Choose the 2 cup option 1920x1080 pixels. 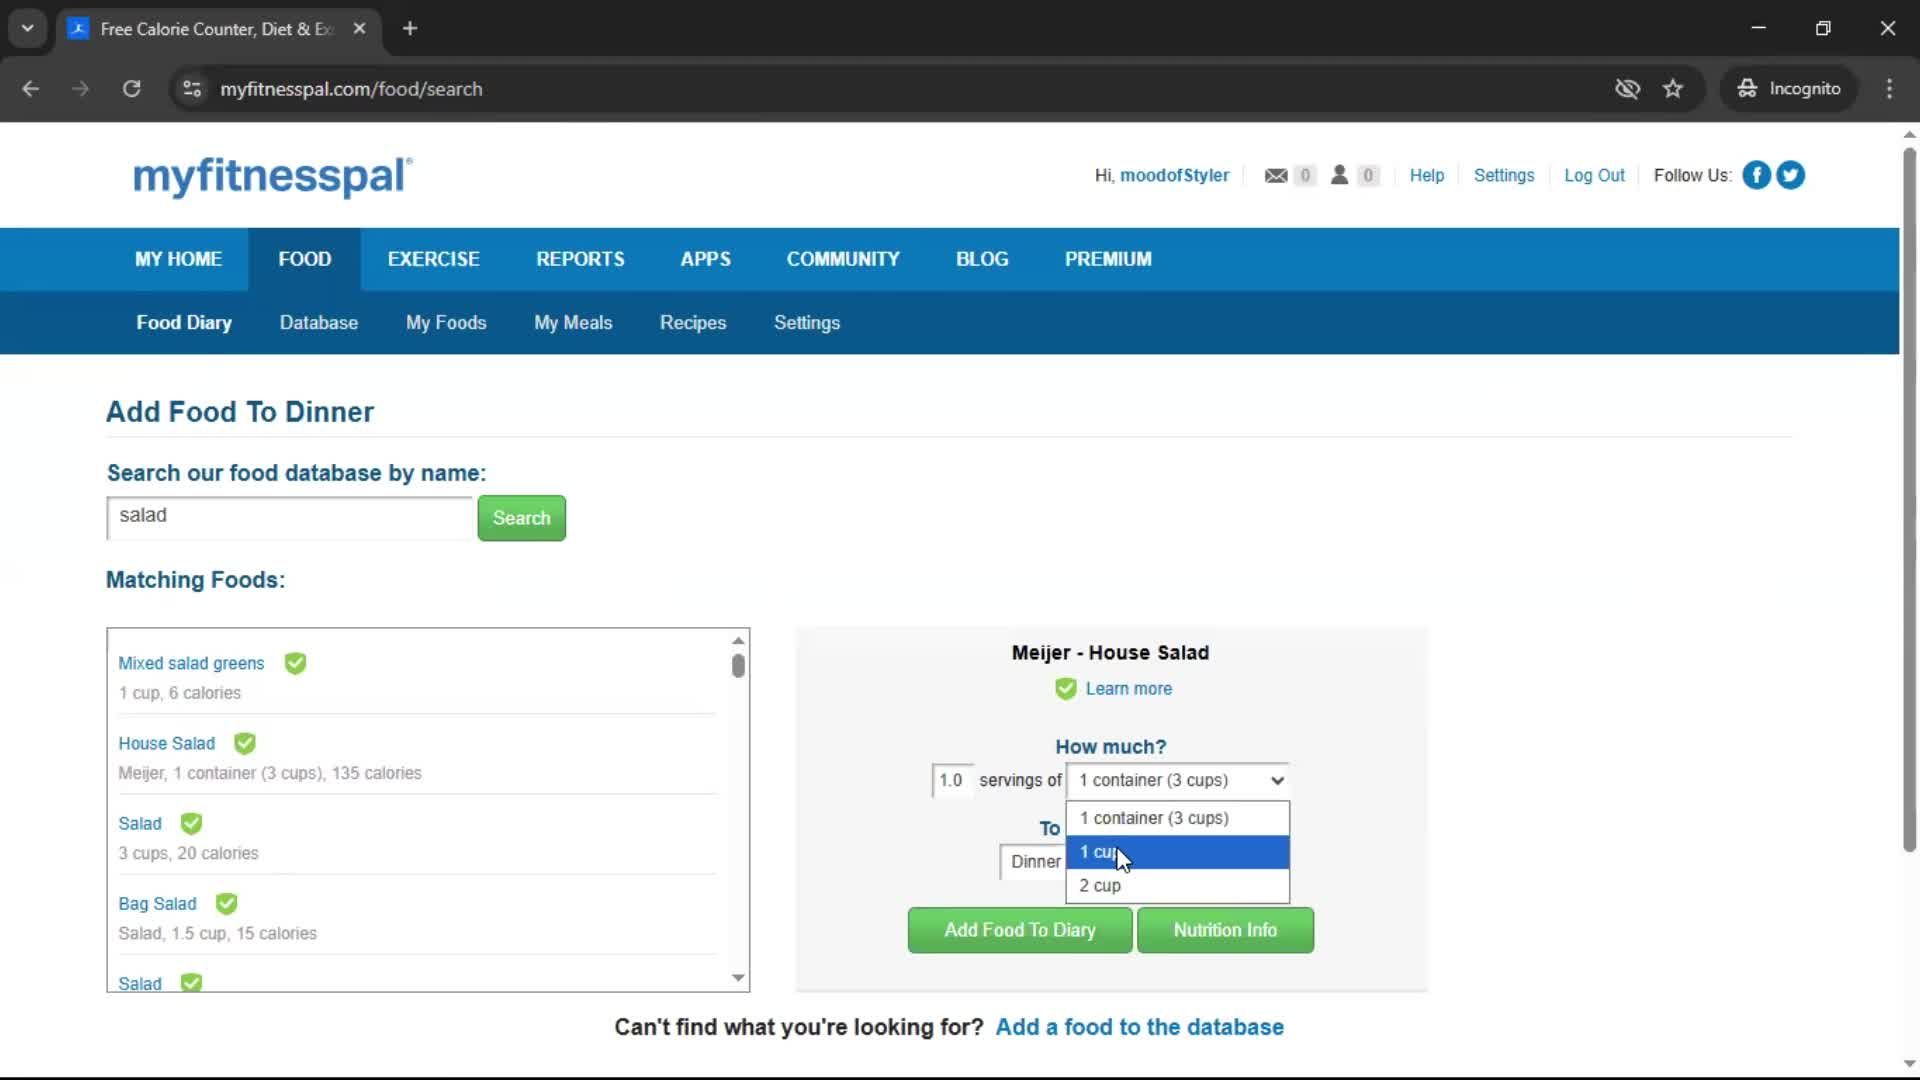(x=1177, y=886)
